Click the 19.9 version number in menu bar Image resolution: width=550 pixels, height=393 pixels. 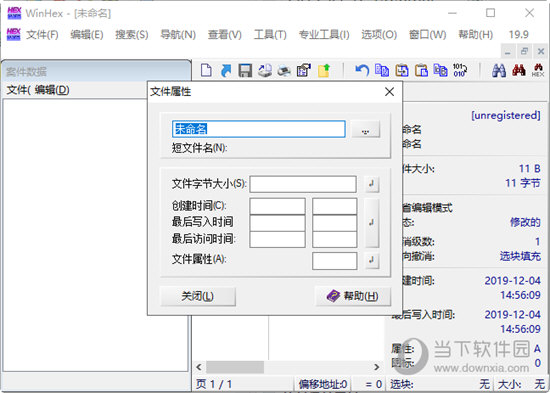(519, 34)
